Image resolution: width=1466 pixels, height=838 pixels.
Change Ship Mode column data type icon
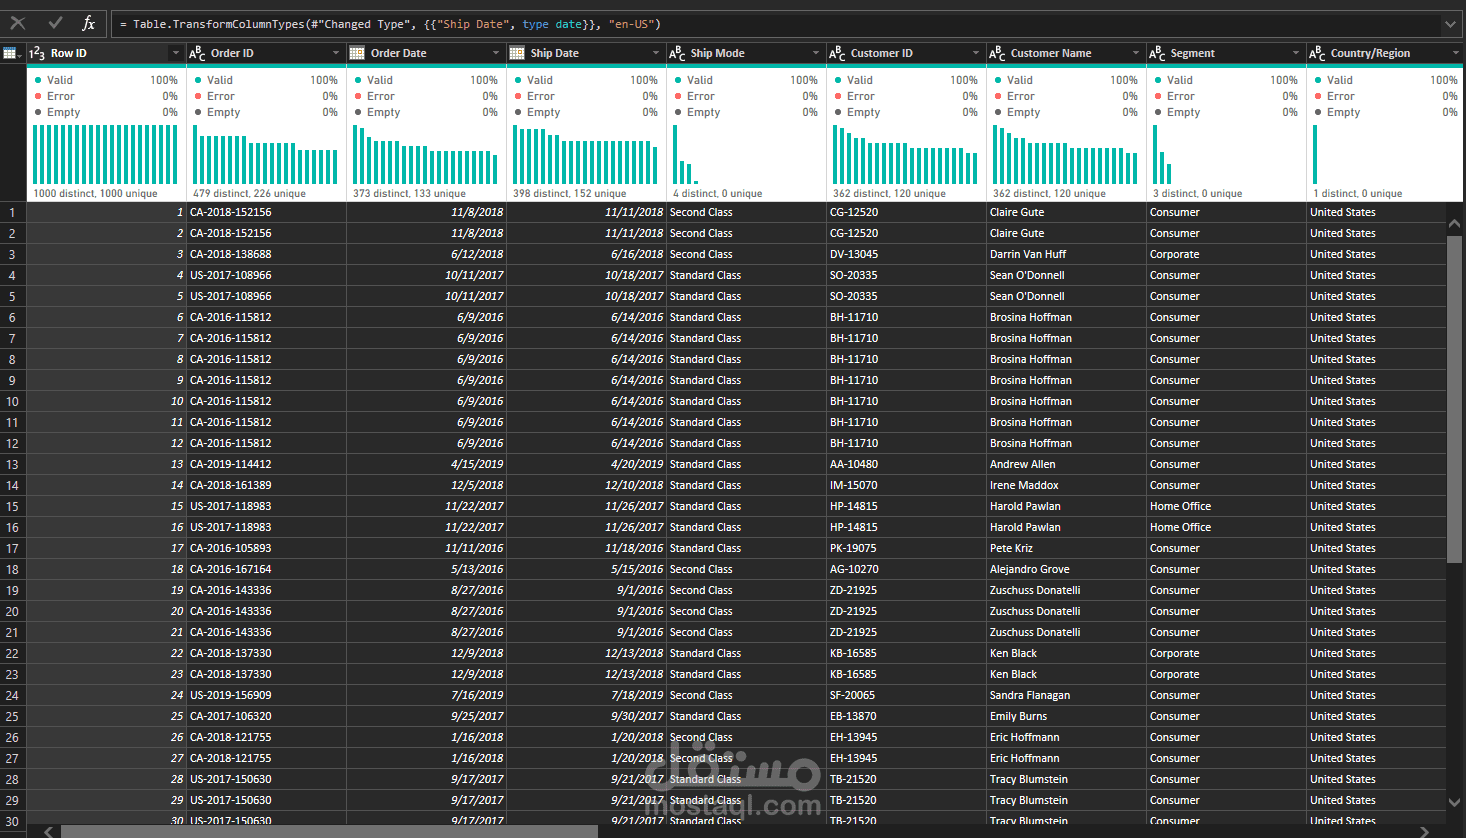coord(677,53)
